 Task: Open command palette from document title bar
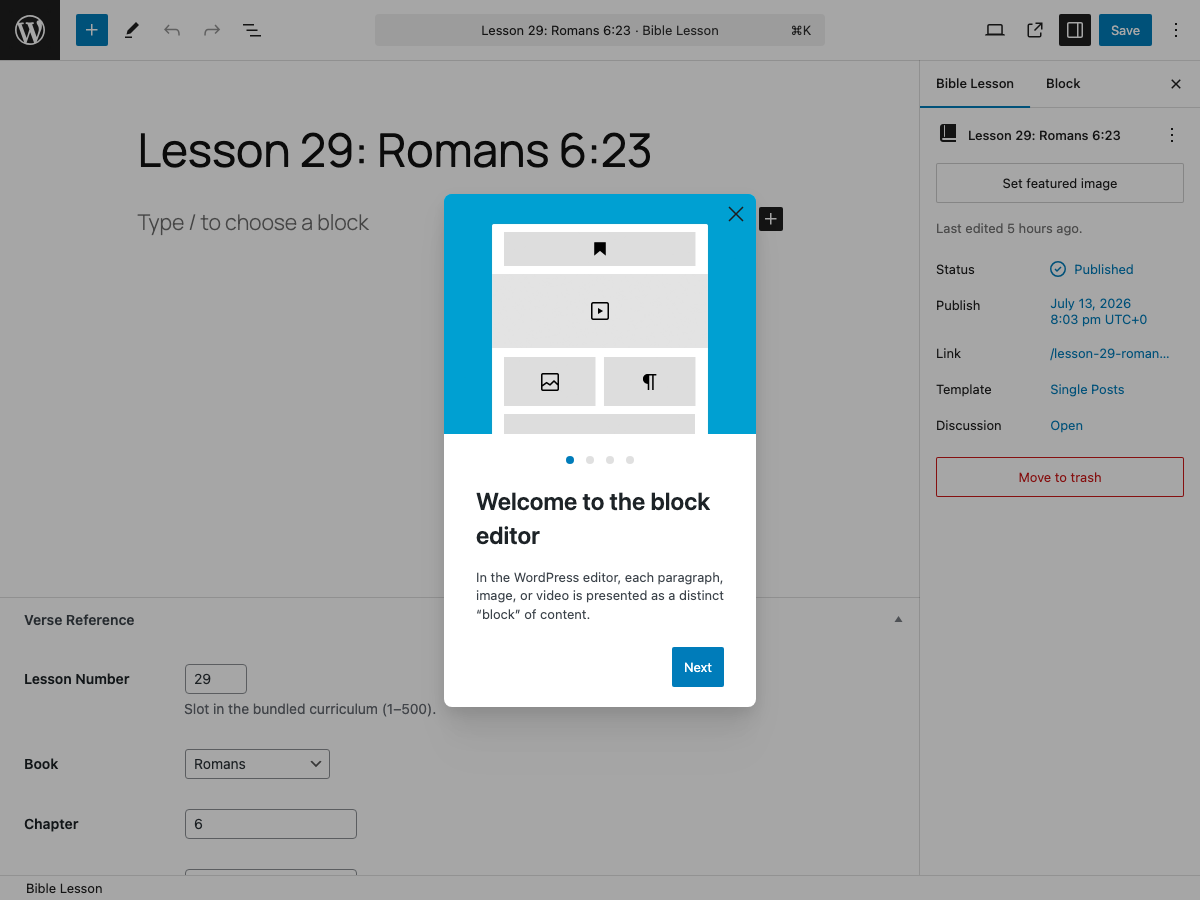[600, 30]
